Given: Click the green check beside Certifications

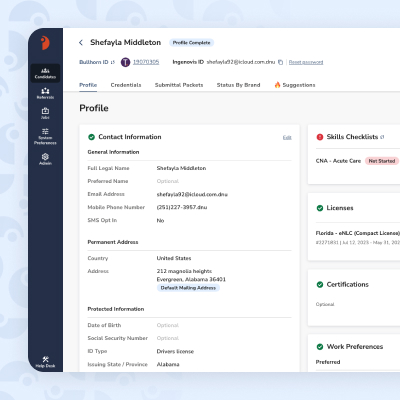Looking at the screenshot, I should 320,285.
